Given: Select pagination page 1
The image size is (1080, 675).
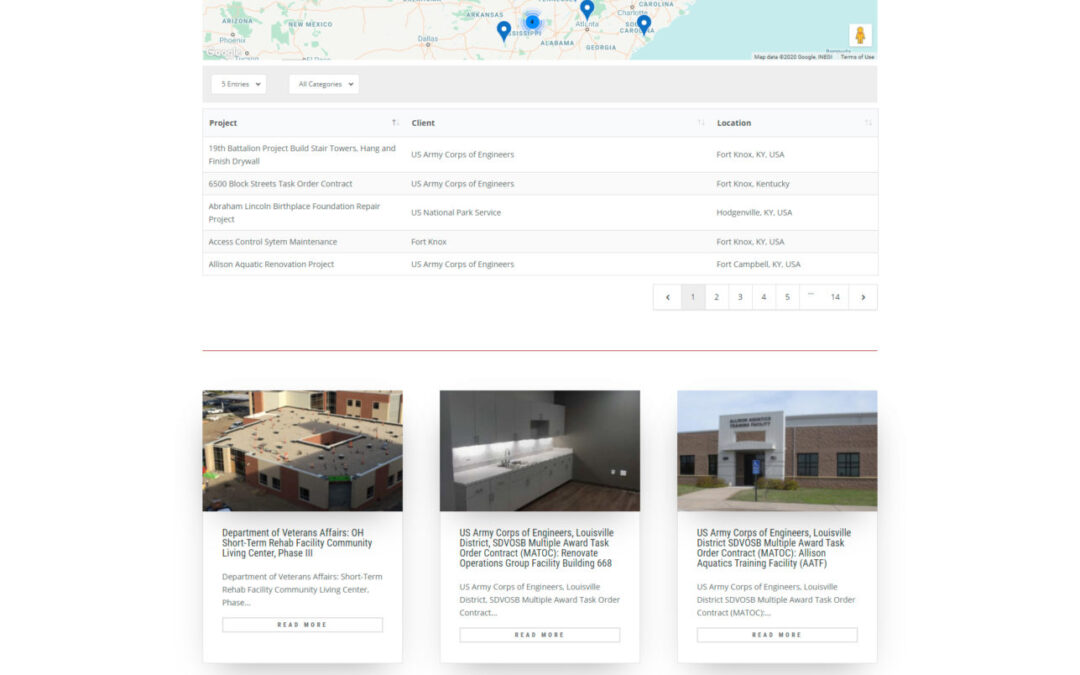Looking at the screenshot, I should (693, 297).
